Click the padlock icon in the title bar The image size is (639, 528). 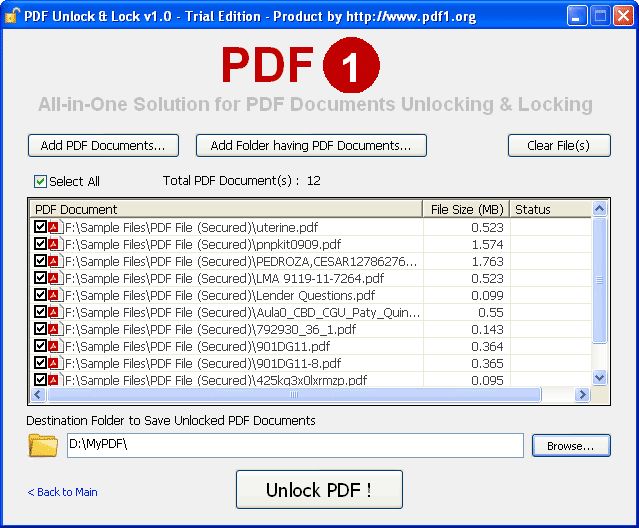[x=11, y=15]
